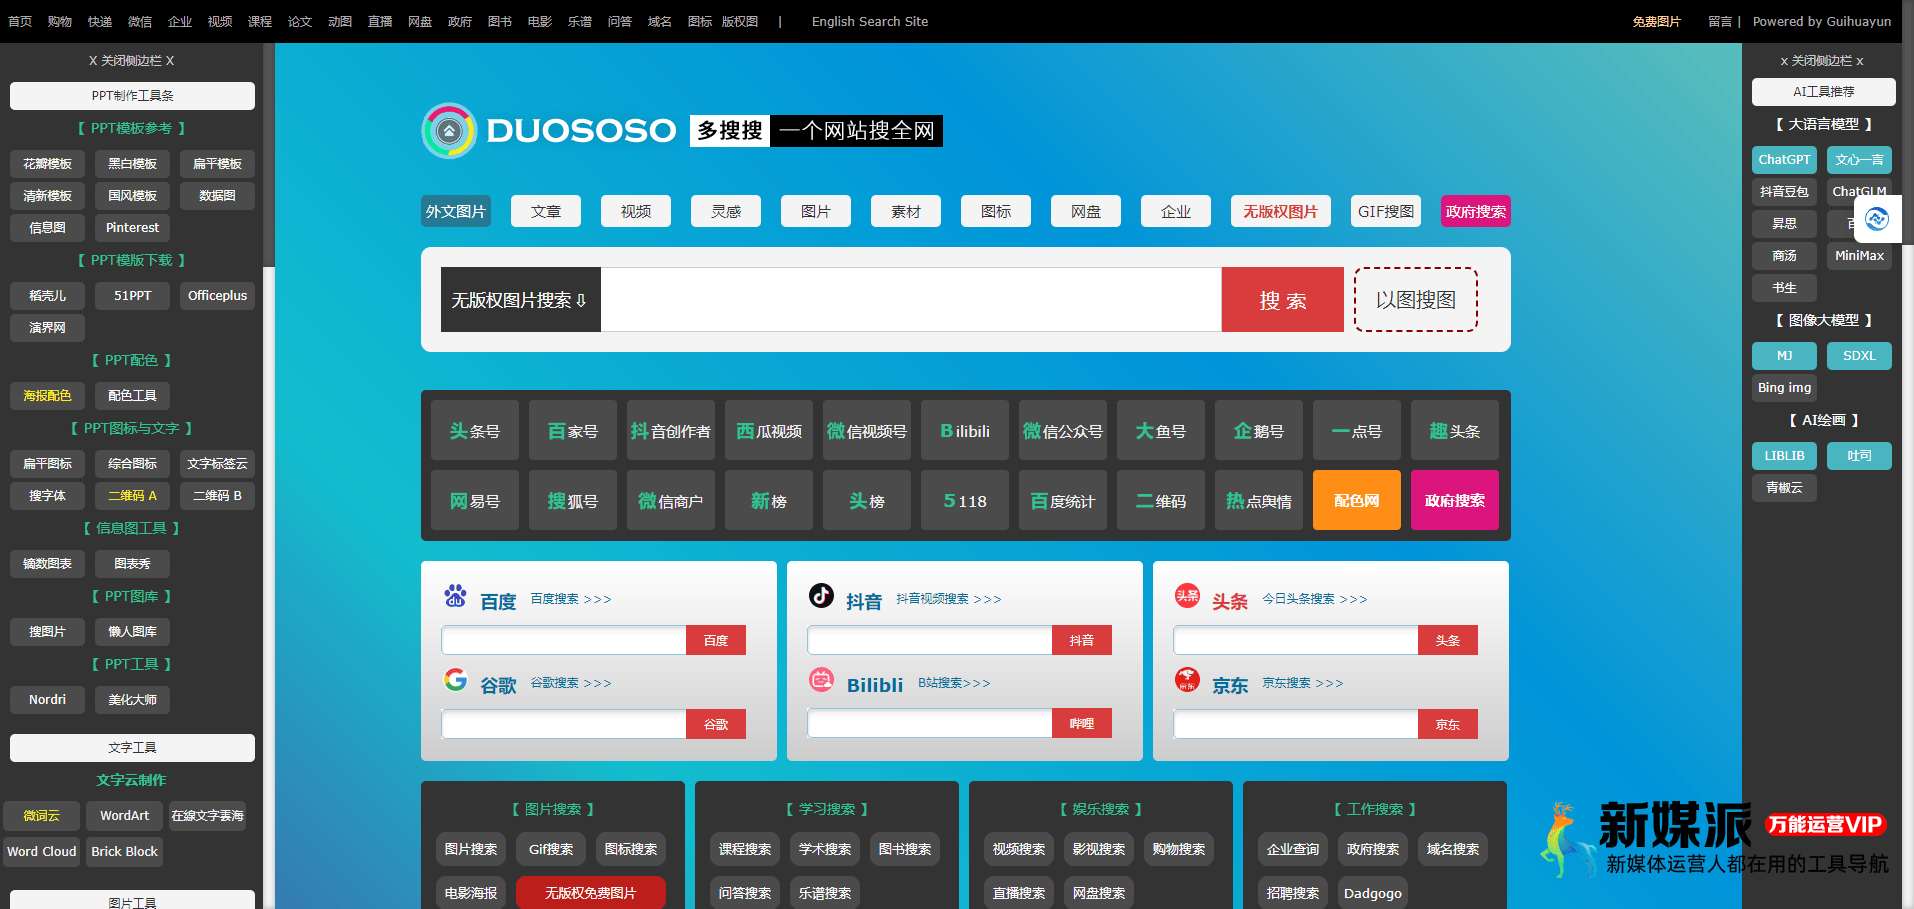Click the JD.com red logo icon
The width and height of the screenshot is (1914, 909).
click(1187, 680)
